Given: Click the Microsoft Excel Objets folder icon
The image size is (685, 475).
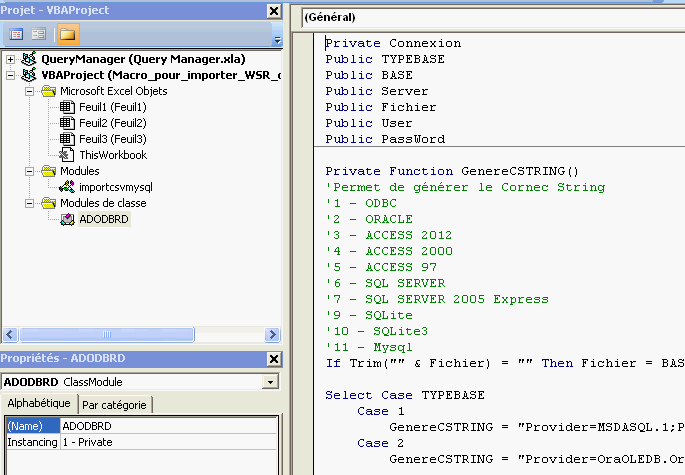Looking at the screenshot, I should [x=48, y=91].
